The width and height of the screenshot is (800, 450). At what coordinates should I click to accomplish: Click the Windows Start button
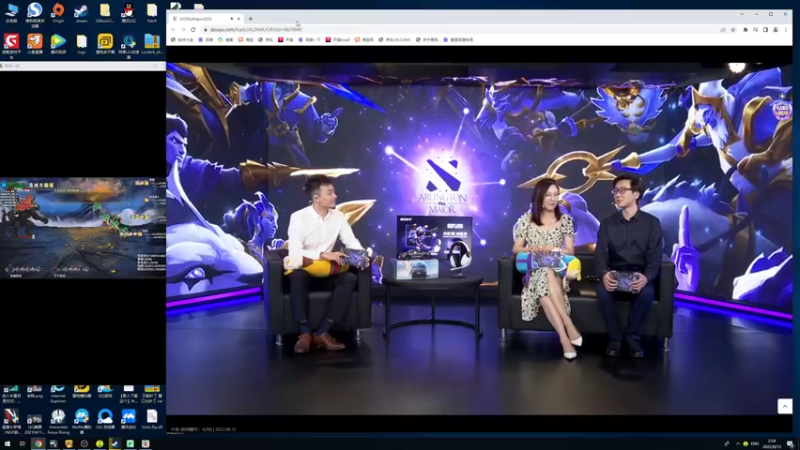(7, 444)
